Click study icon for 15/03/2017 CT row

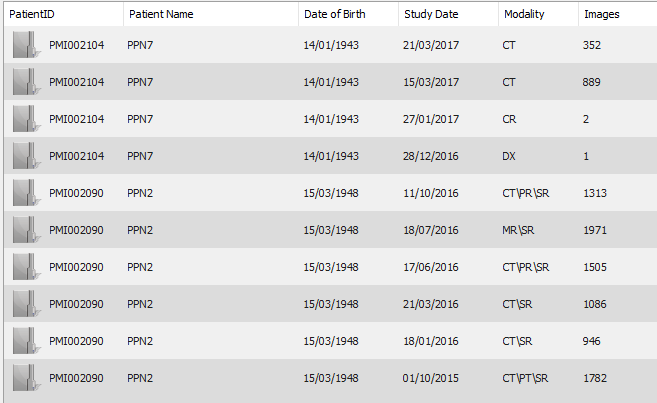point(26,82)
